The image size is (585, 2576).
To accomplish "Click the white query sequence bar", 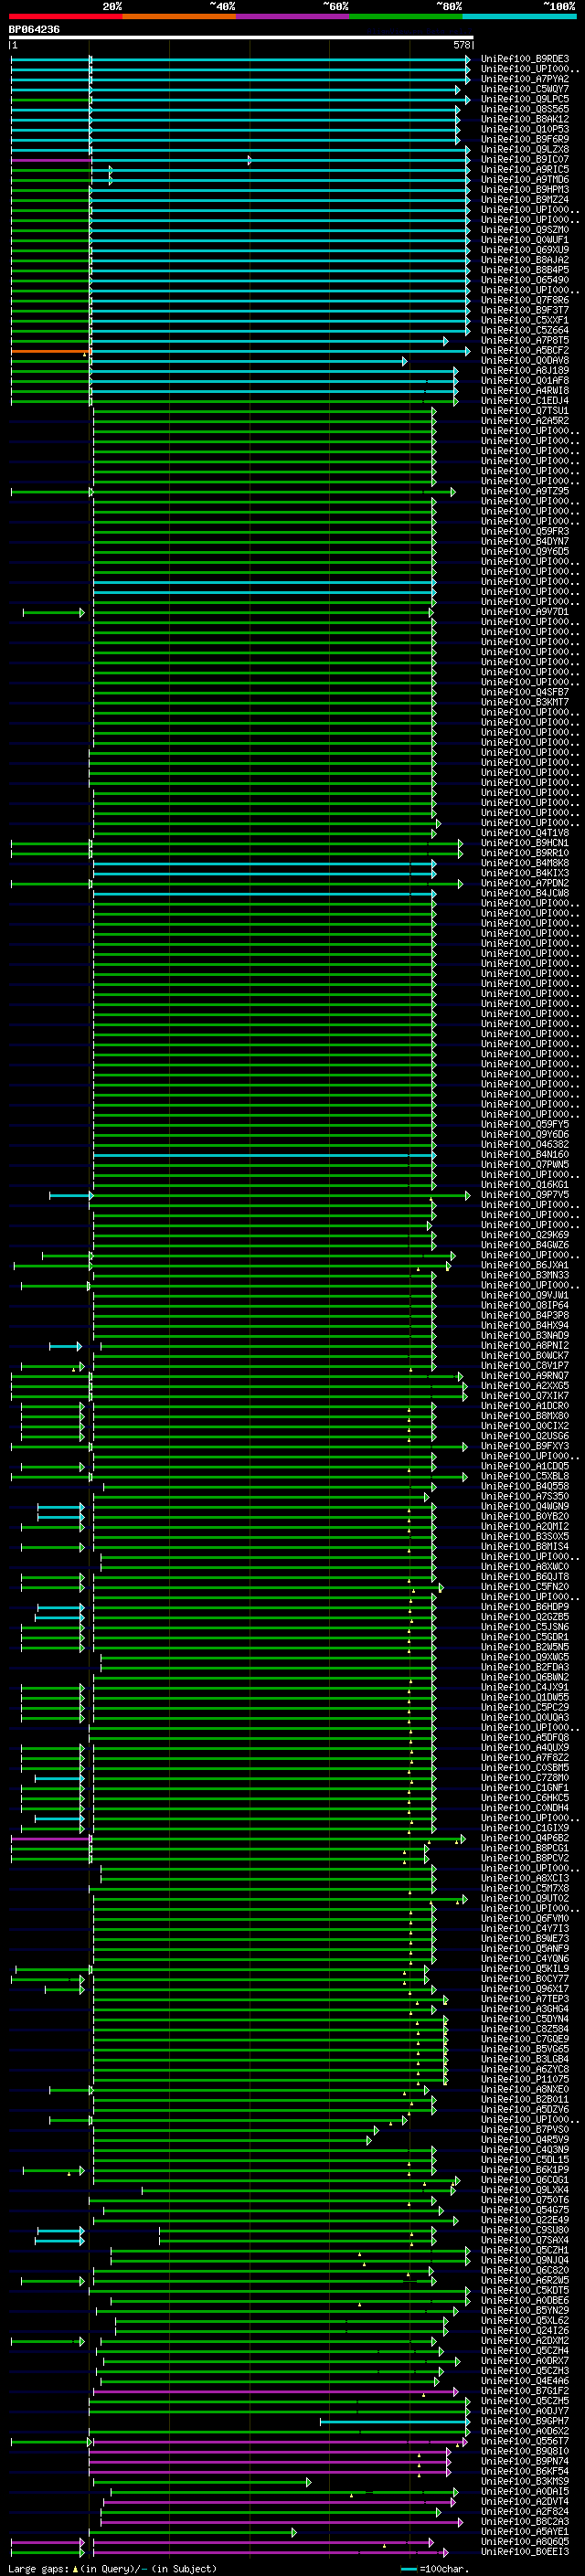I will click(241, 38).
